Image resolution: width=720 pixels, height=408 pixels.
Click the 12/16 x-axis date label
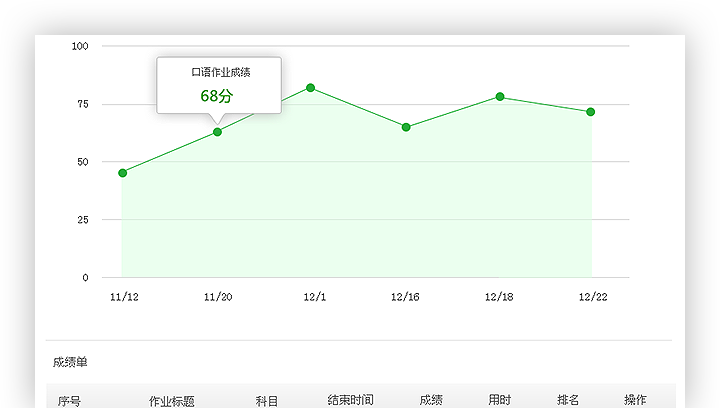tap(405, 297)
